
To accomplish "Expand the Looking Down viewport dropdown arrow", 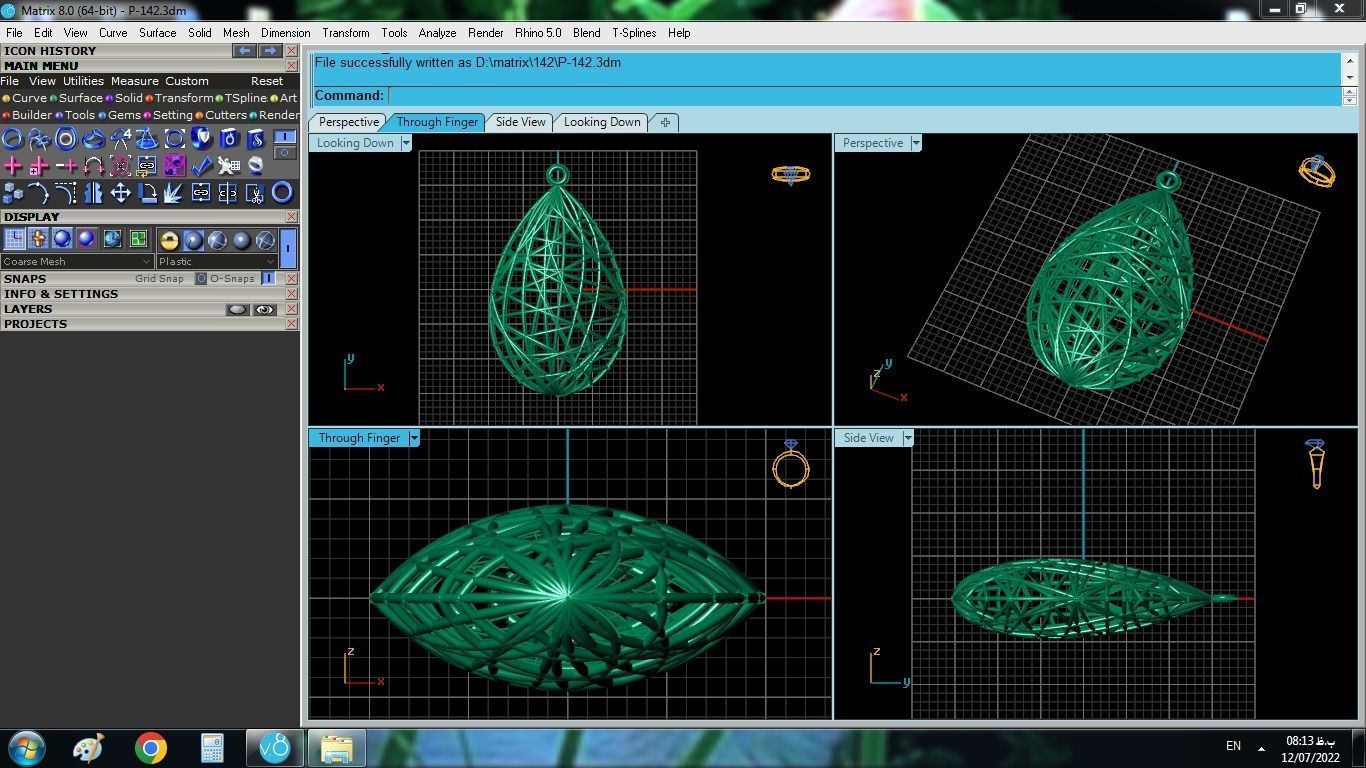I will tap(406, 143).
